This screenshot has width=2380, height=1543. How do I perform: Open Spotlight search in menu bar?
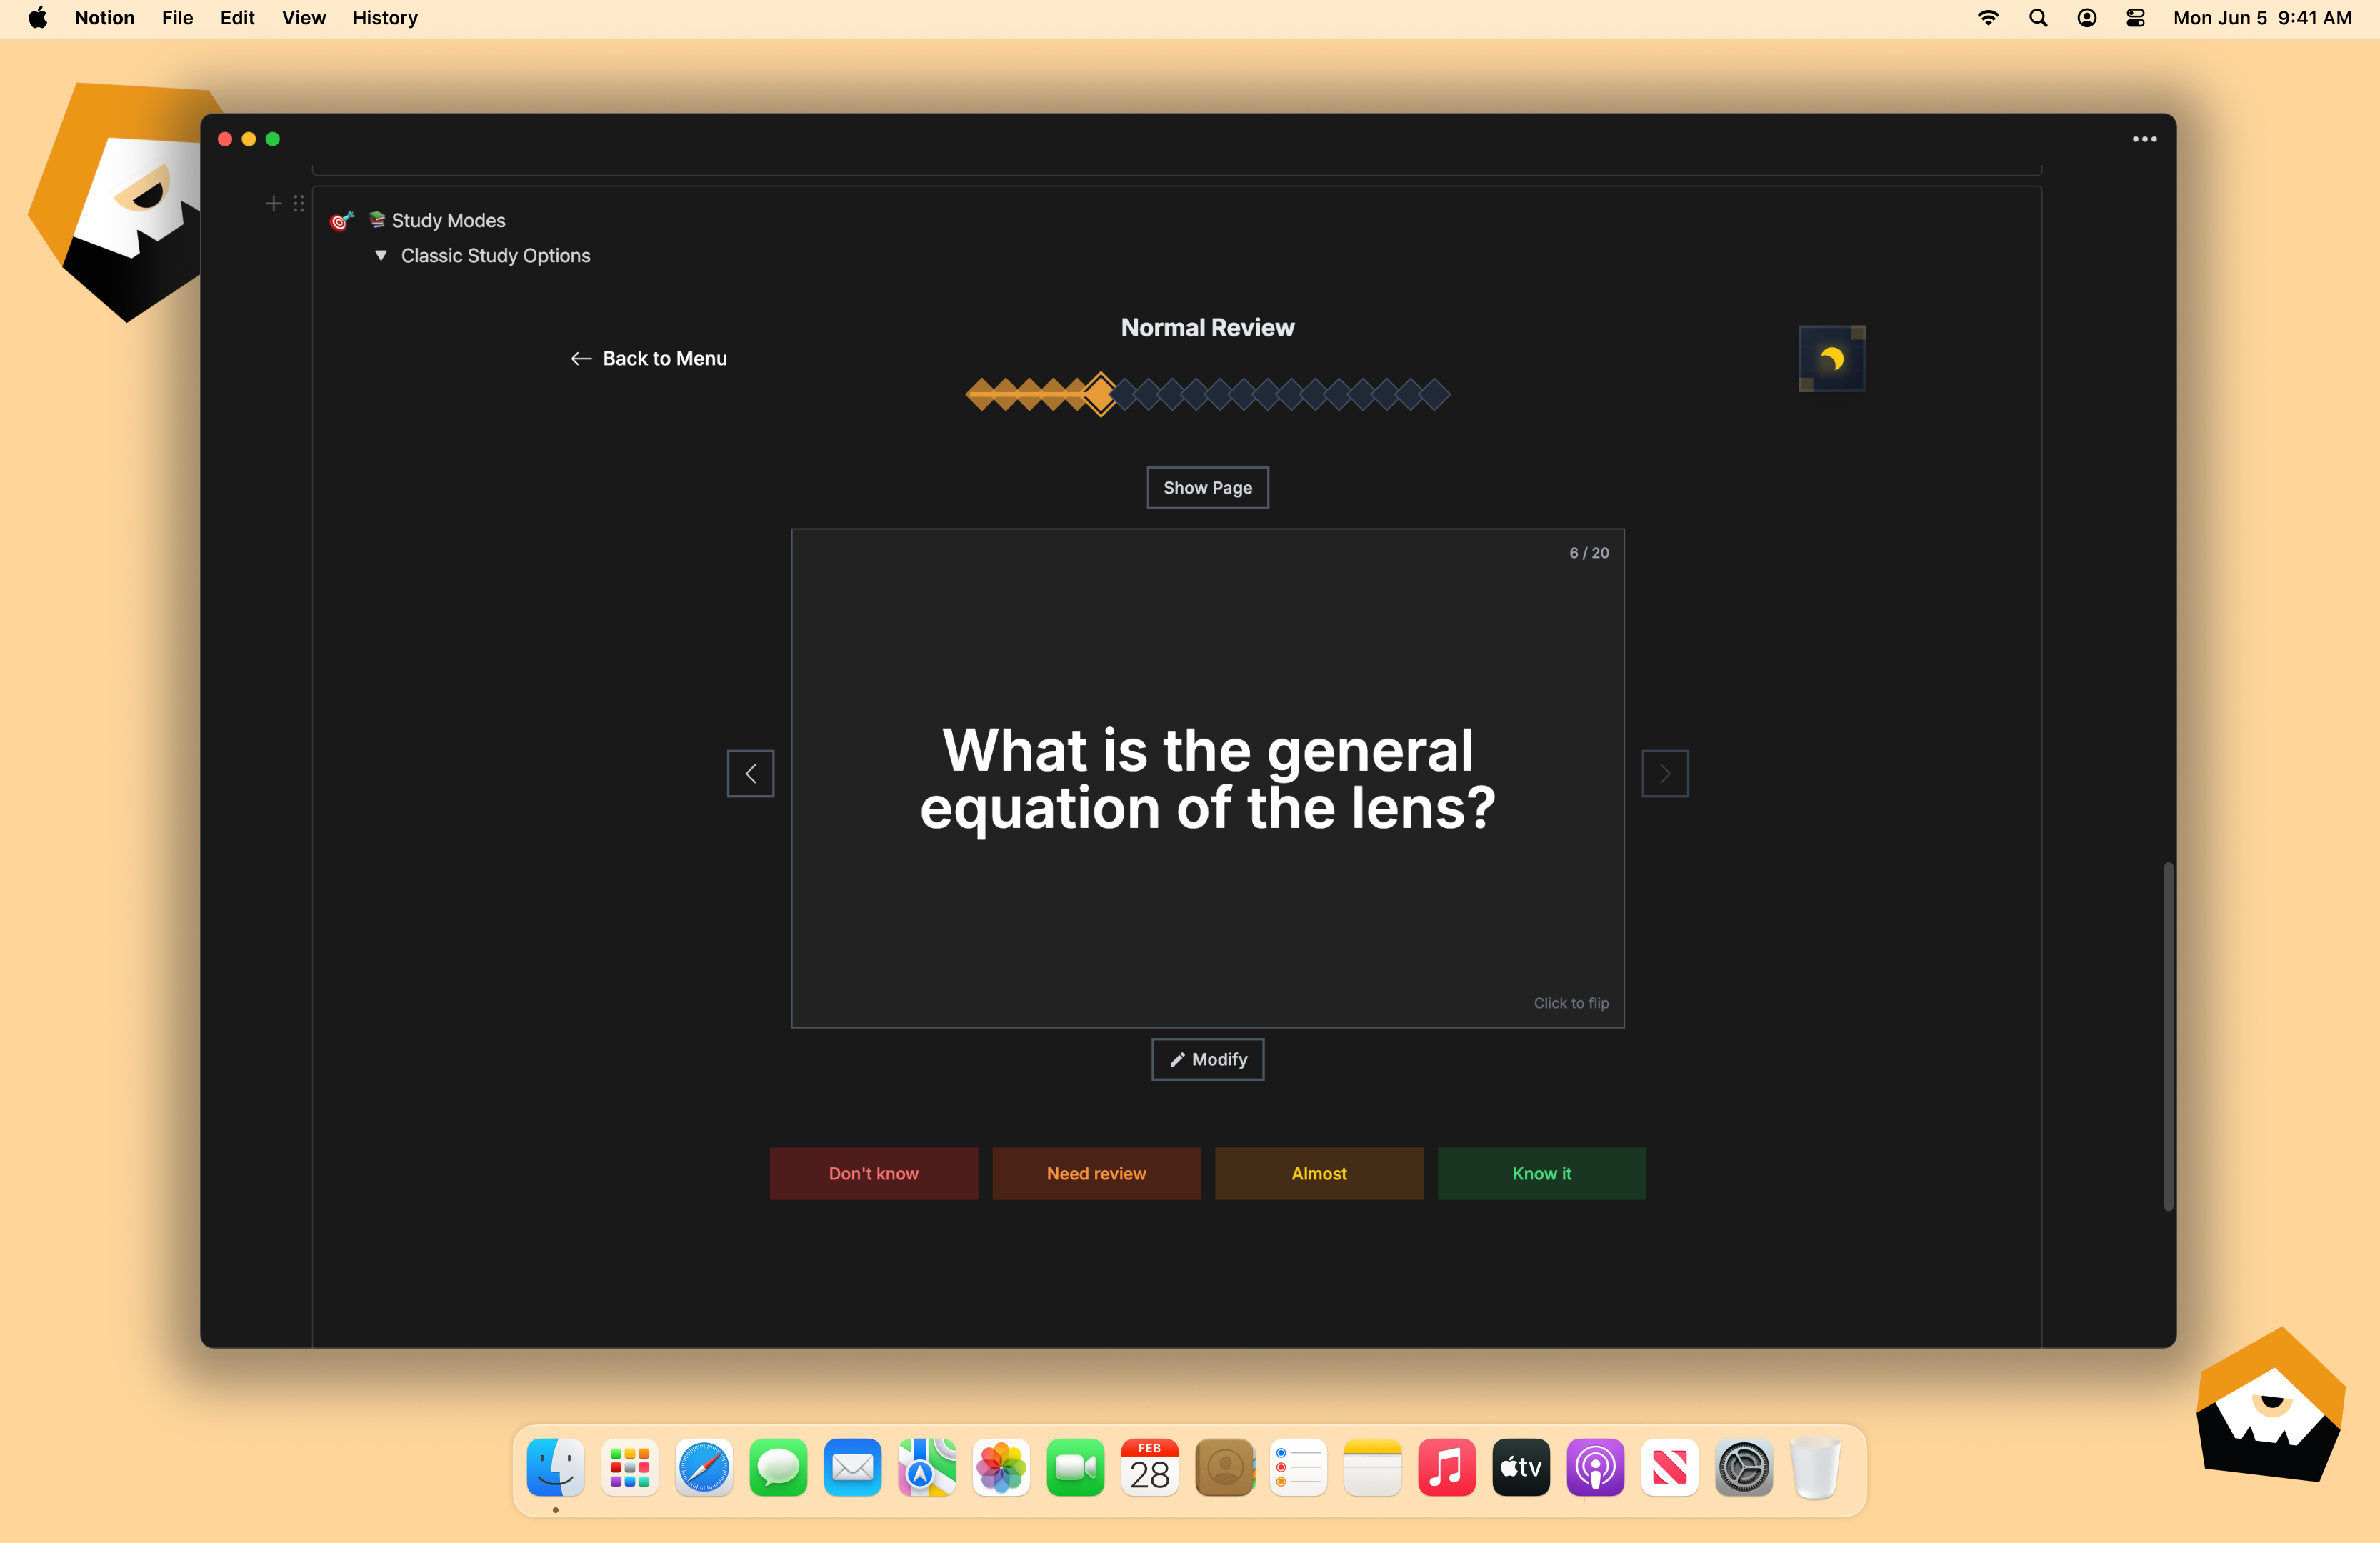[2037, 18]
